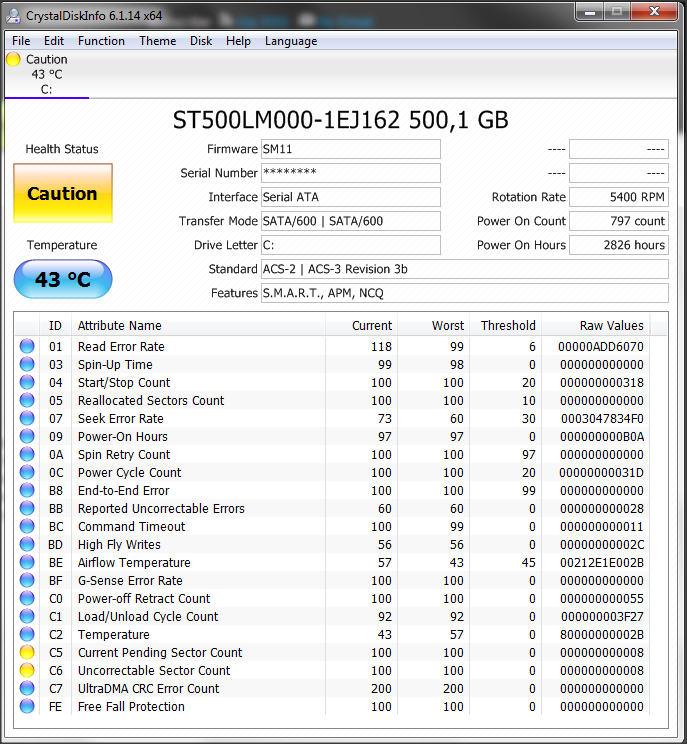Select the Read Error Rate attribute name
The image size is (687, 744).
tap(121, 347)
